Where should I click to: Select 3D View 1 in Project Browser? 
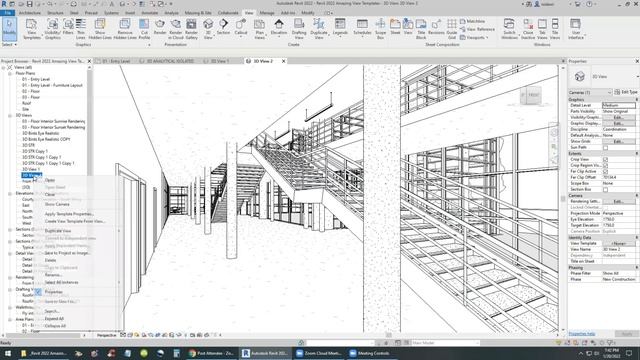tap(31, 169)
